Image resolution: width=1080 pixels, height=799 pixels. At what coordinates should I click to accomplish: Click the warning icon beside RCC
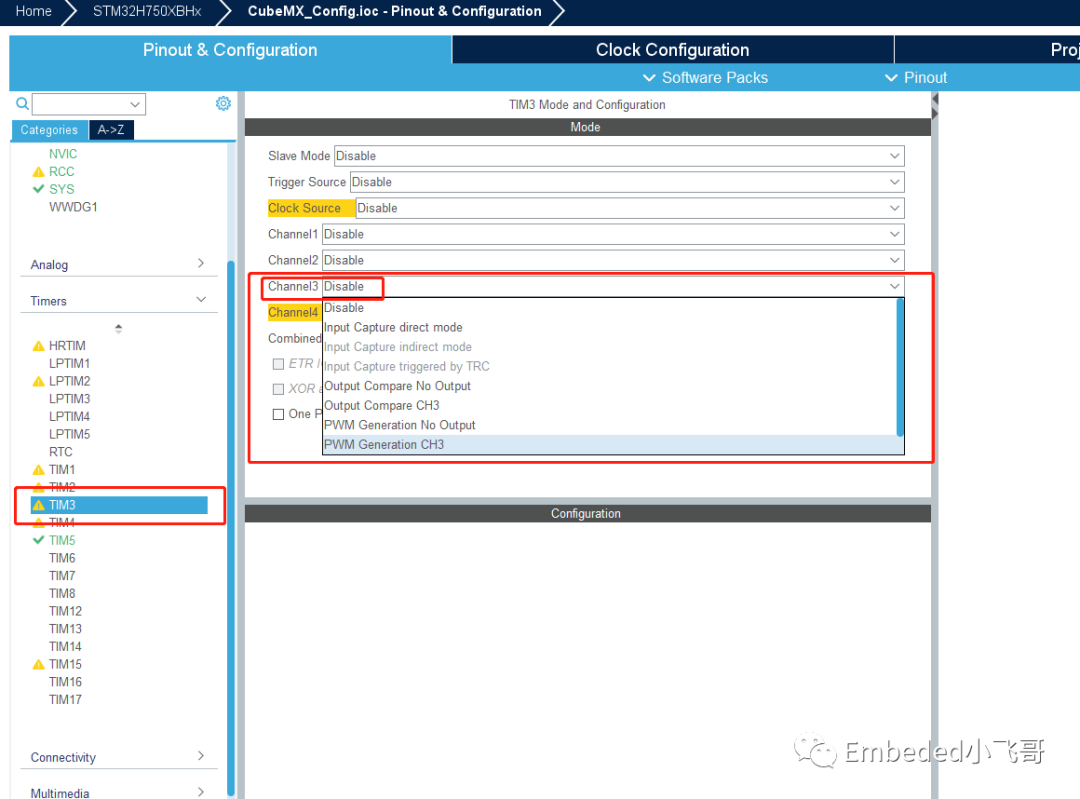click(x=39, y=172)
